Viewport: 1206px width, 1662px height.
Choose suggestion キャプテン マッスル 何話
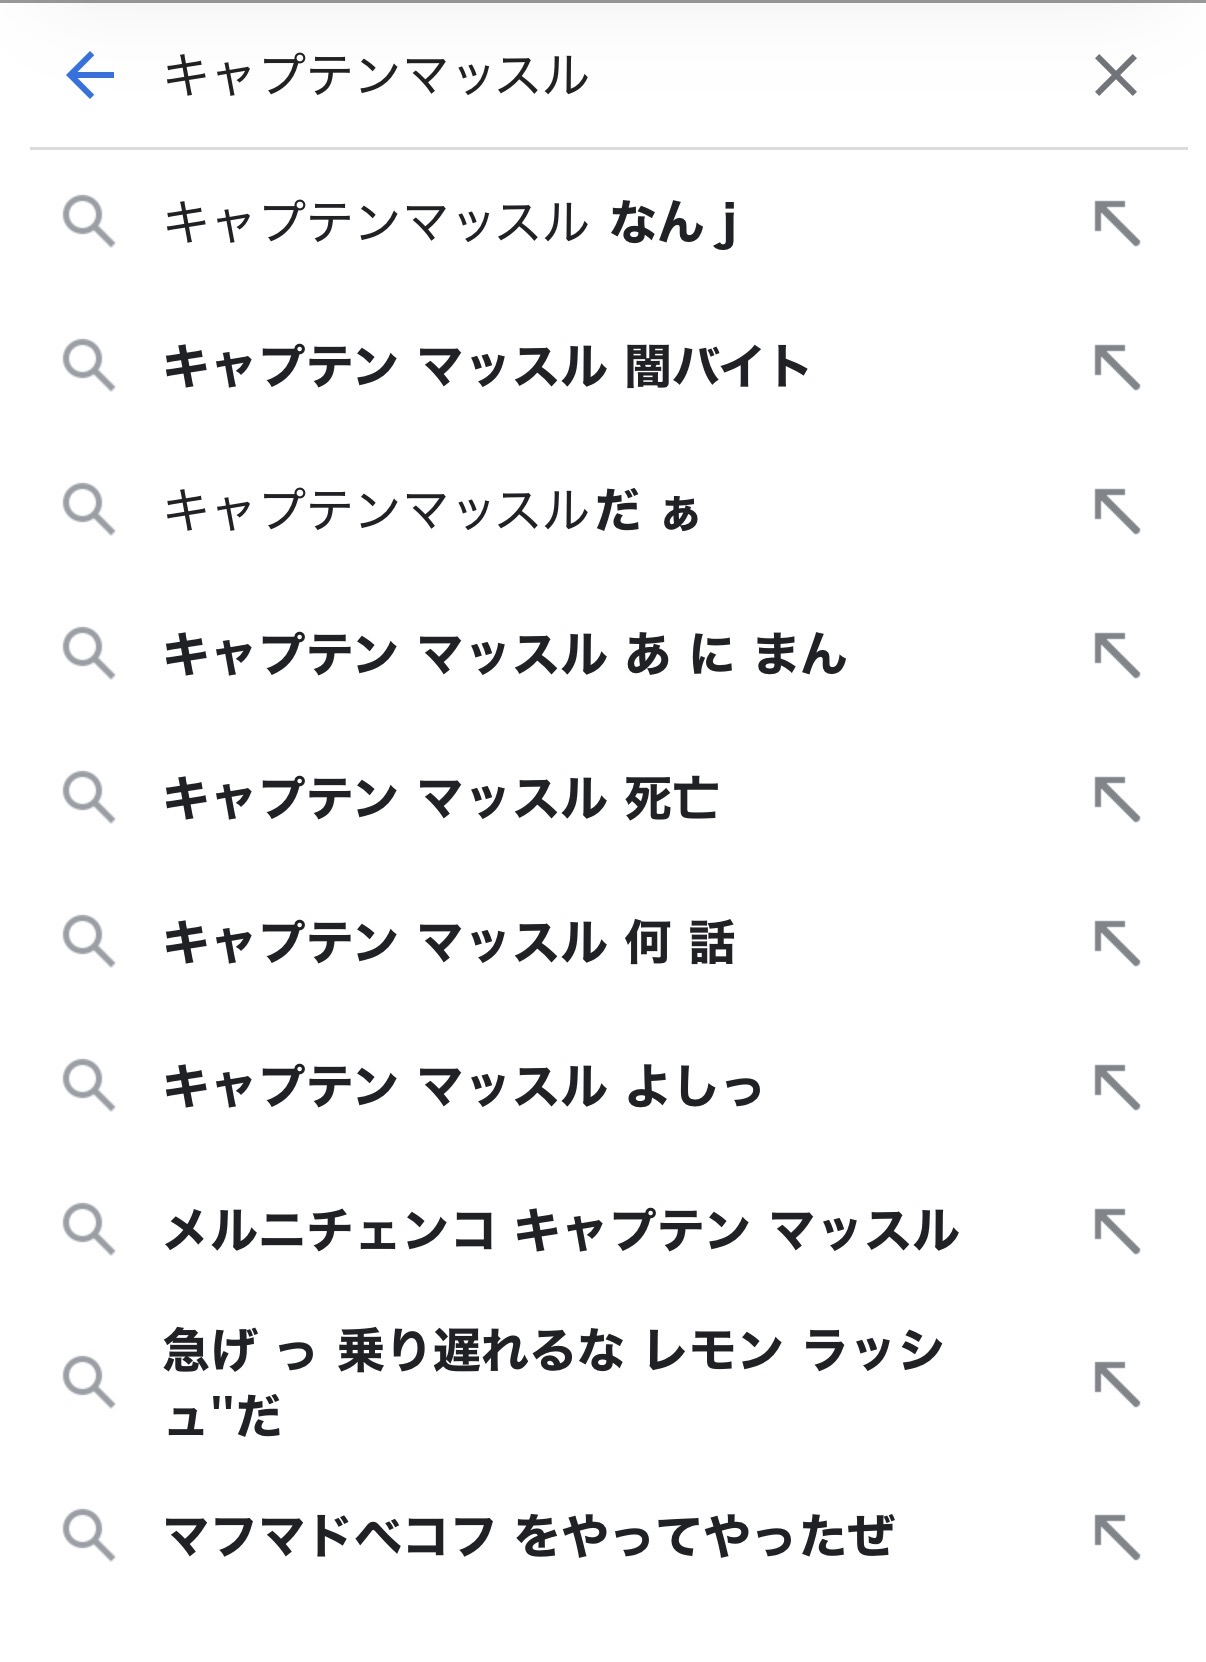449,942
